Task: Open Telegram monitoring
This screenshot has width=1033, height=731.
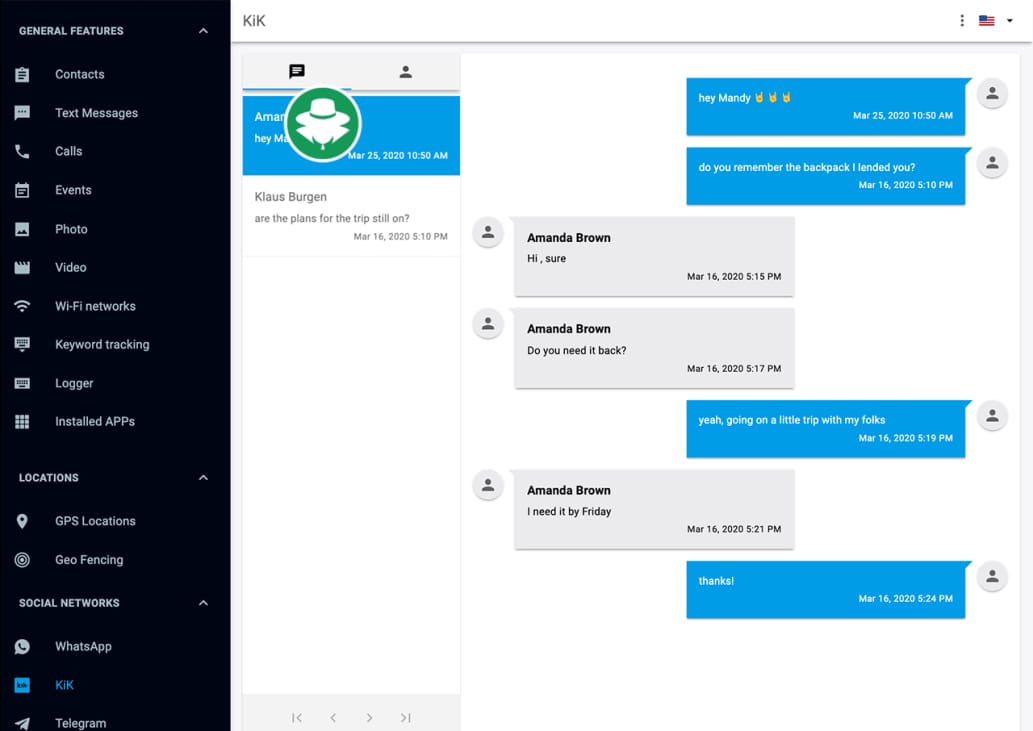Action: (81, 723)
